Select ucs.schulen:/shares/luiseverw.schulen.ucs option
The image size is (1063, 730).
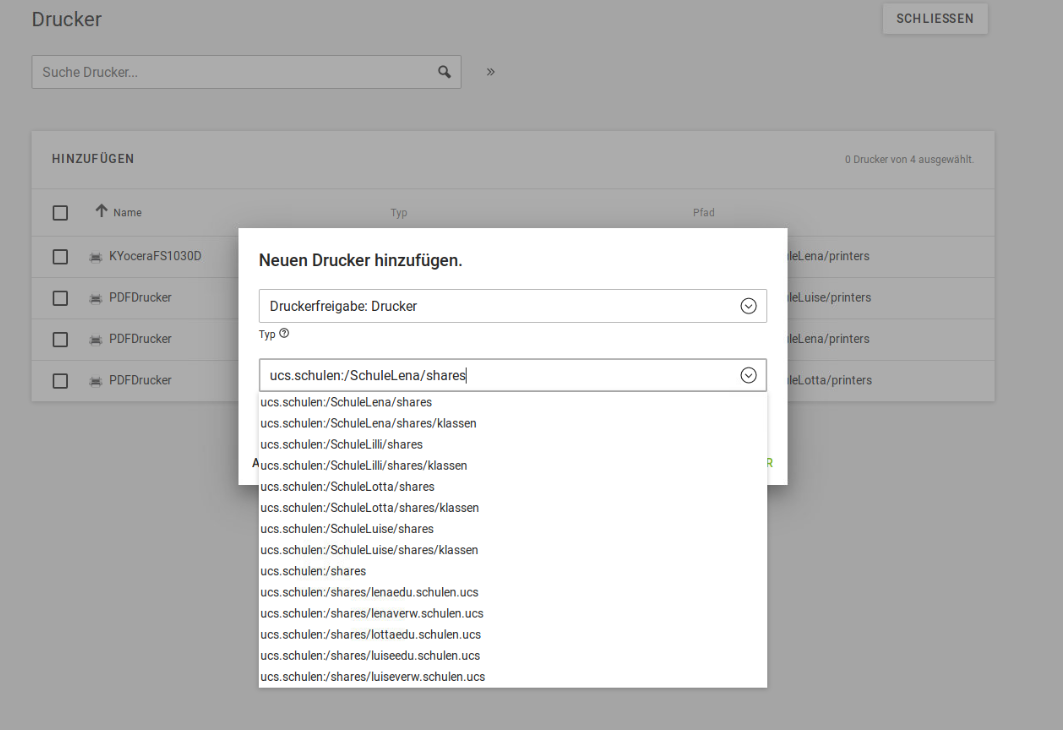click(372, 677)
